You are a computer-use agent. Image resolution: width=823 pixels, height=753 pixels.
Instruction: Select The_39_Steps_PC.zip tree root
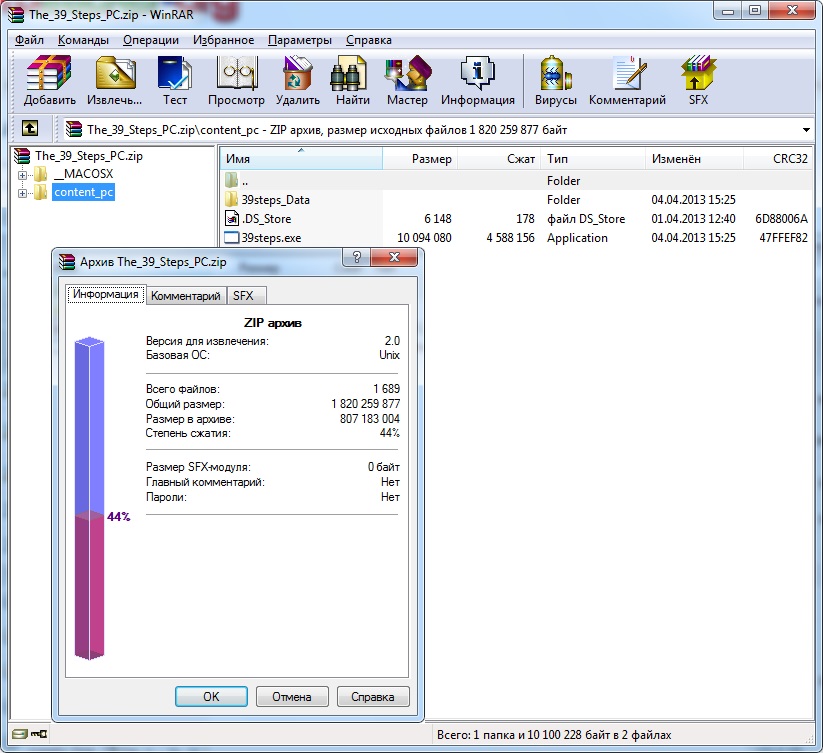click(89, 156)
